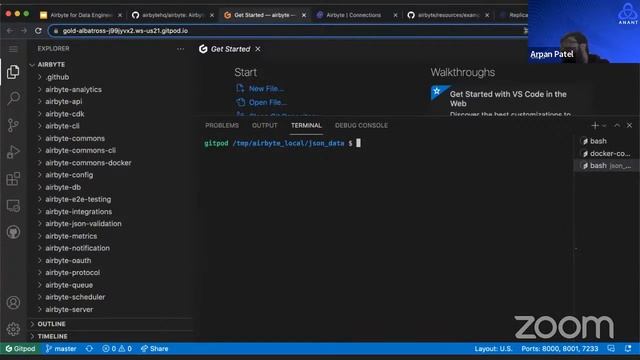Expand the airbyte-integrations folder
This screenshot has width=640, height=360.
tap(40, 211)
